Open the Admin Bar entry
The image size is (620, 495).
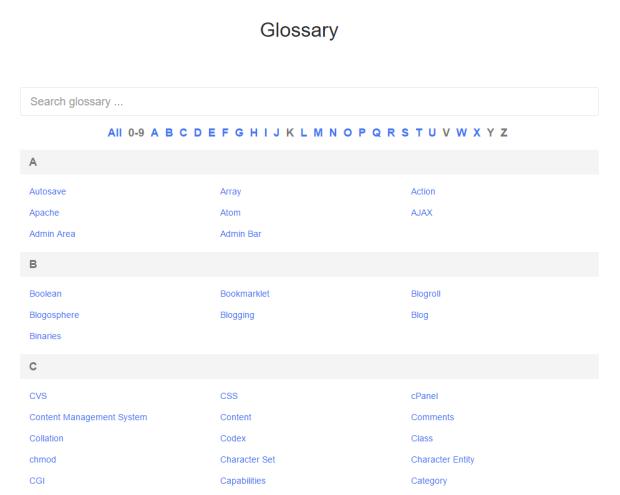pyautogui.click(x=240, y=234)
